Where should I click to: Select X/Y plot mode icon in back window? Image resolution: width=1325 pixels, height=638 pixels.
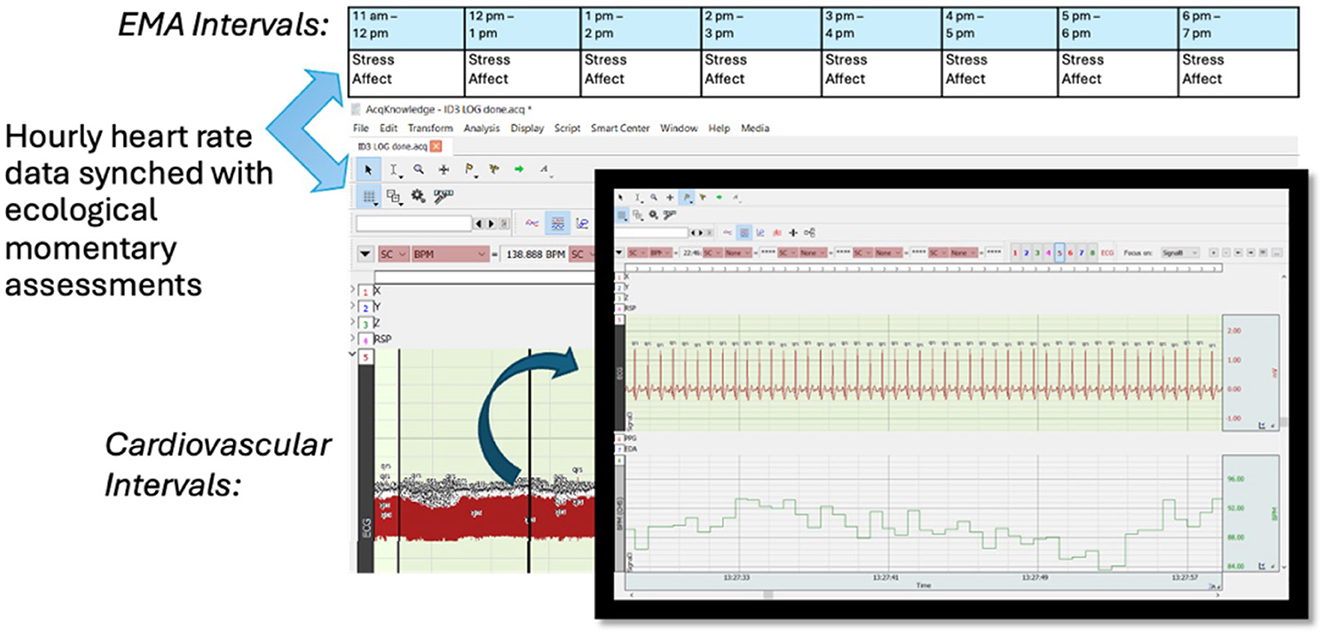(582, 223)
